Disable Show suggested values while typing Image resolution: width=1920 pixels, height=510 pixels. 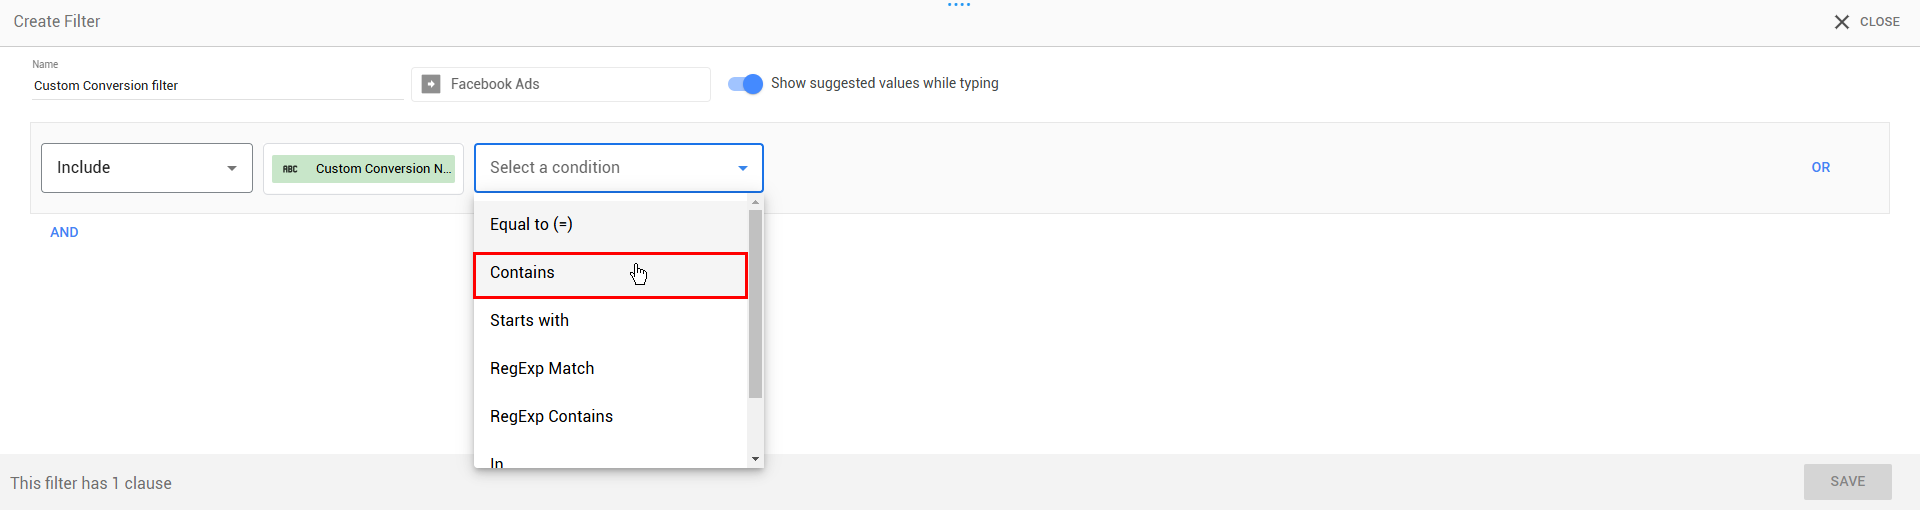point(745,84)
